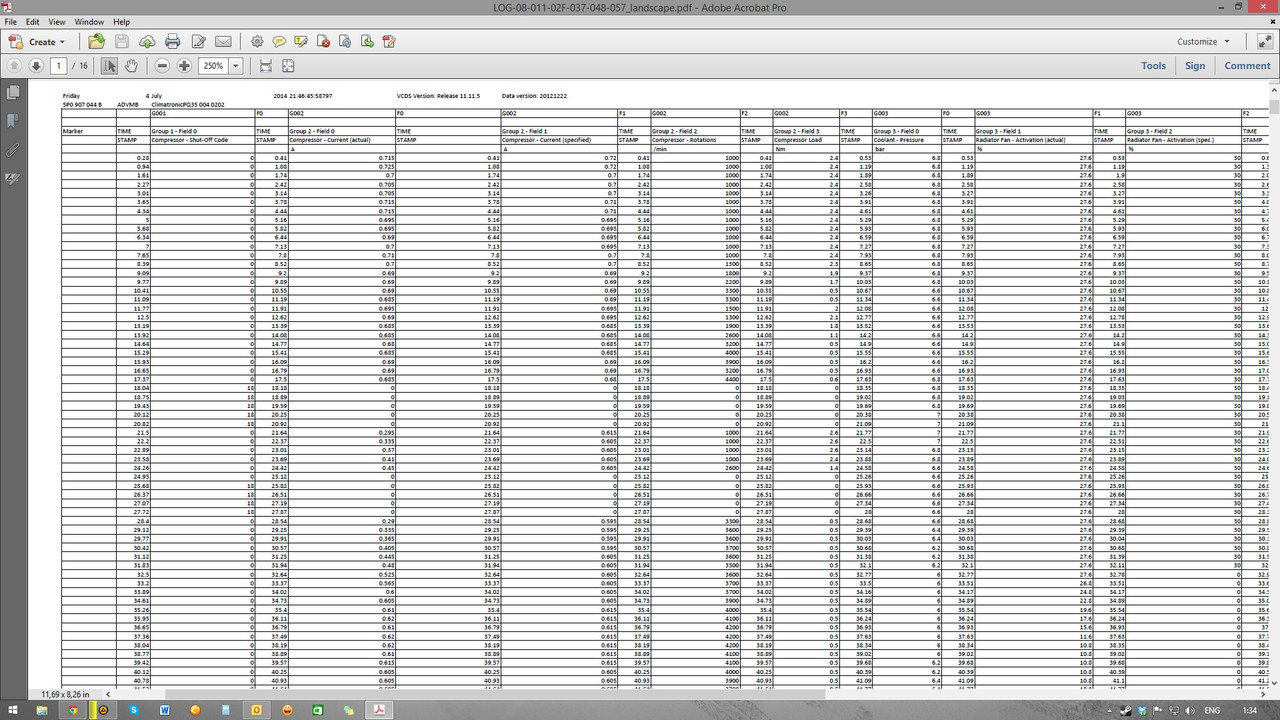Open Skype from the taskbar
The width and height of the screenshot is (1280, 720).
tap(134, 710)
